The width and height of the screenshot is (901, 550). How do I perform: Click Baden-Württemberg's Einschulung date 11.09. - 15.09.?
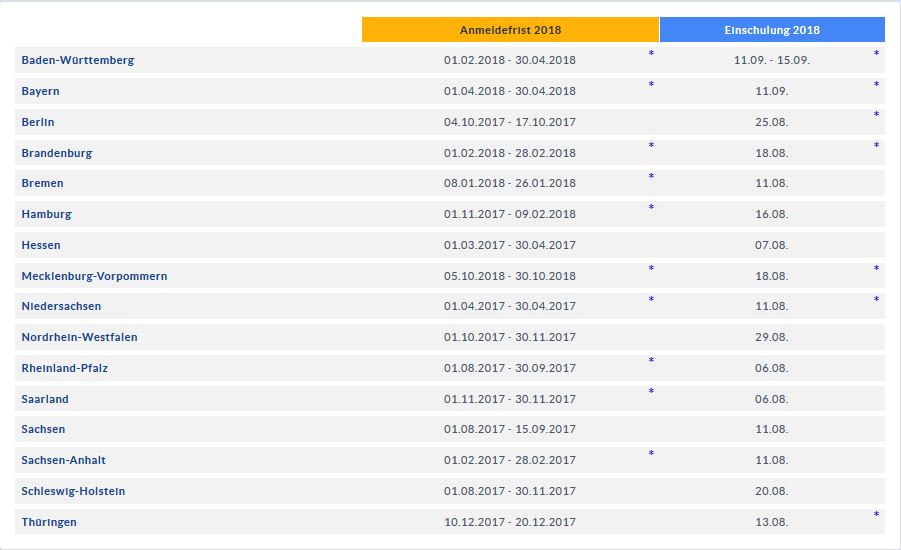(771, 60)
